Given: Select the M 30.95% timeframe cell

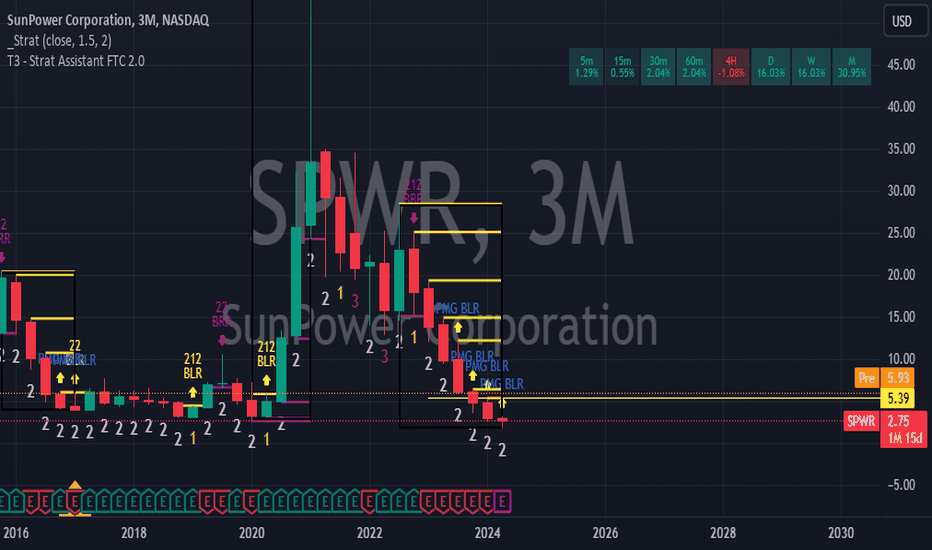Looking at the screenshot, I should 852,67.
